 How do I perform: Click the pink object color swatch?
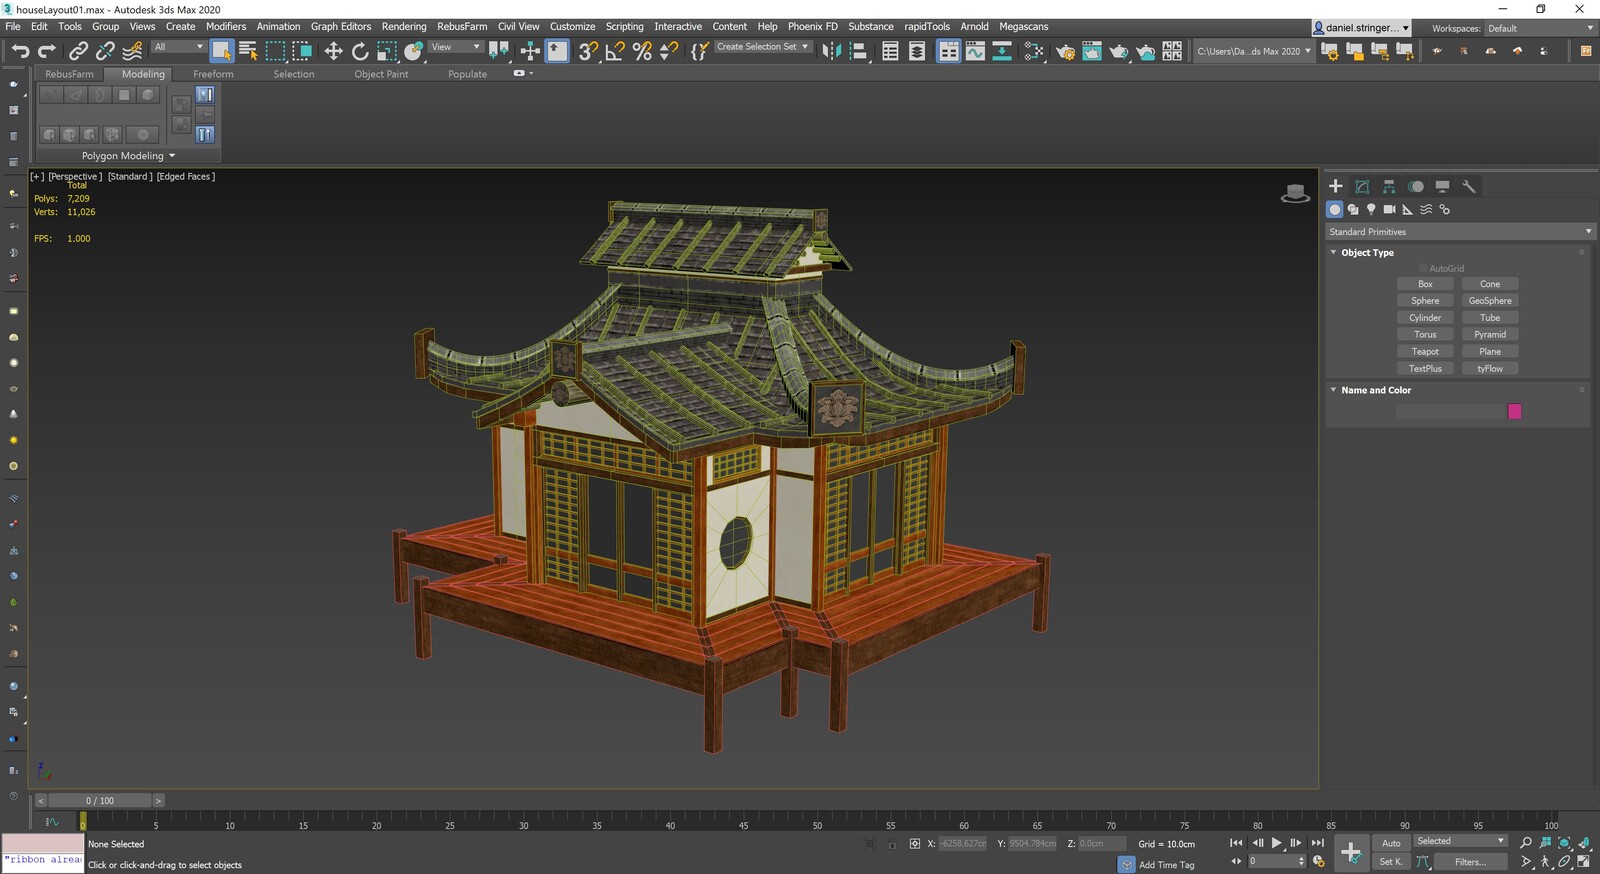coord(1514,411)
